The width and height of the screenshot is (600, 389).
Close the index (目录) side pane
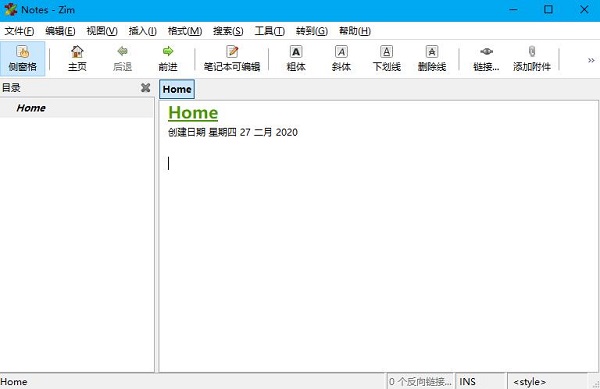(x=145, y=88)
